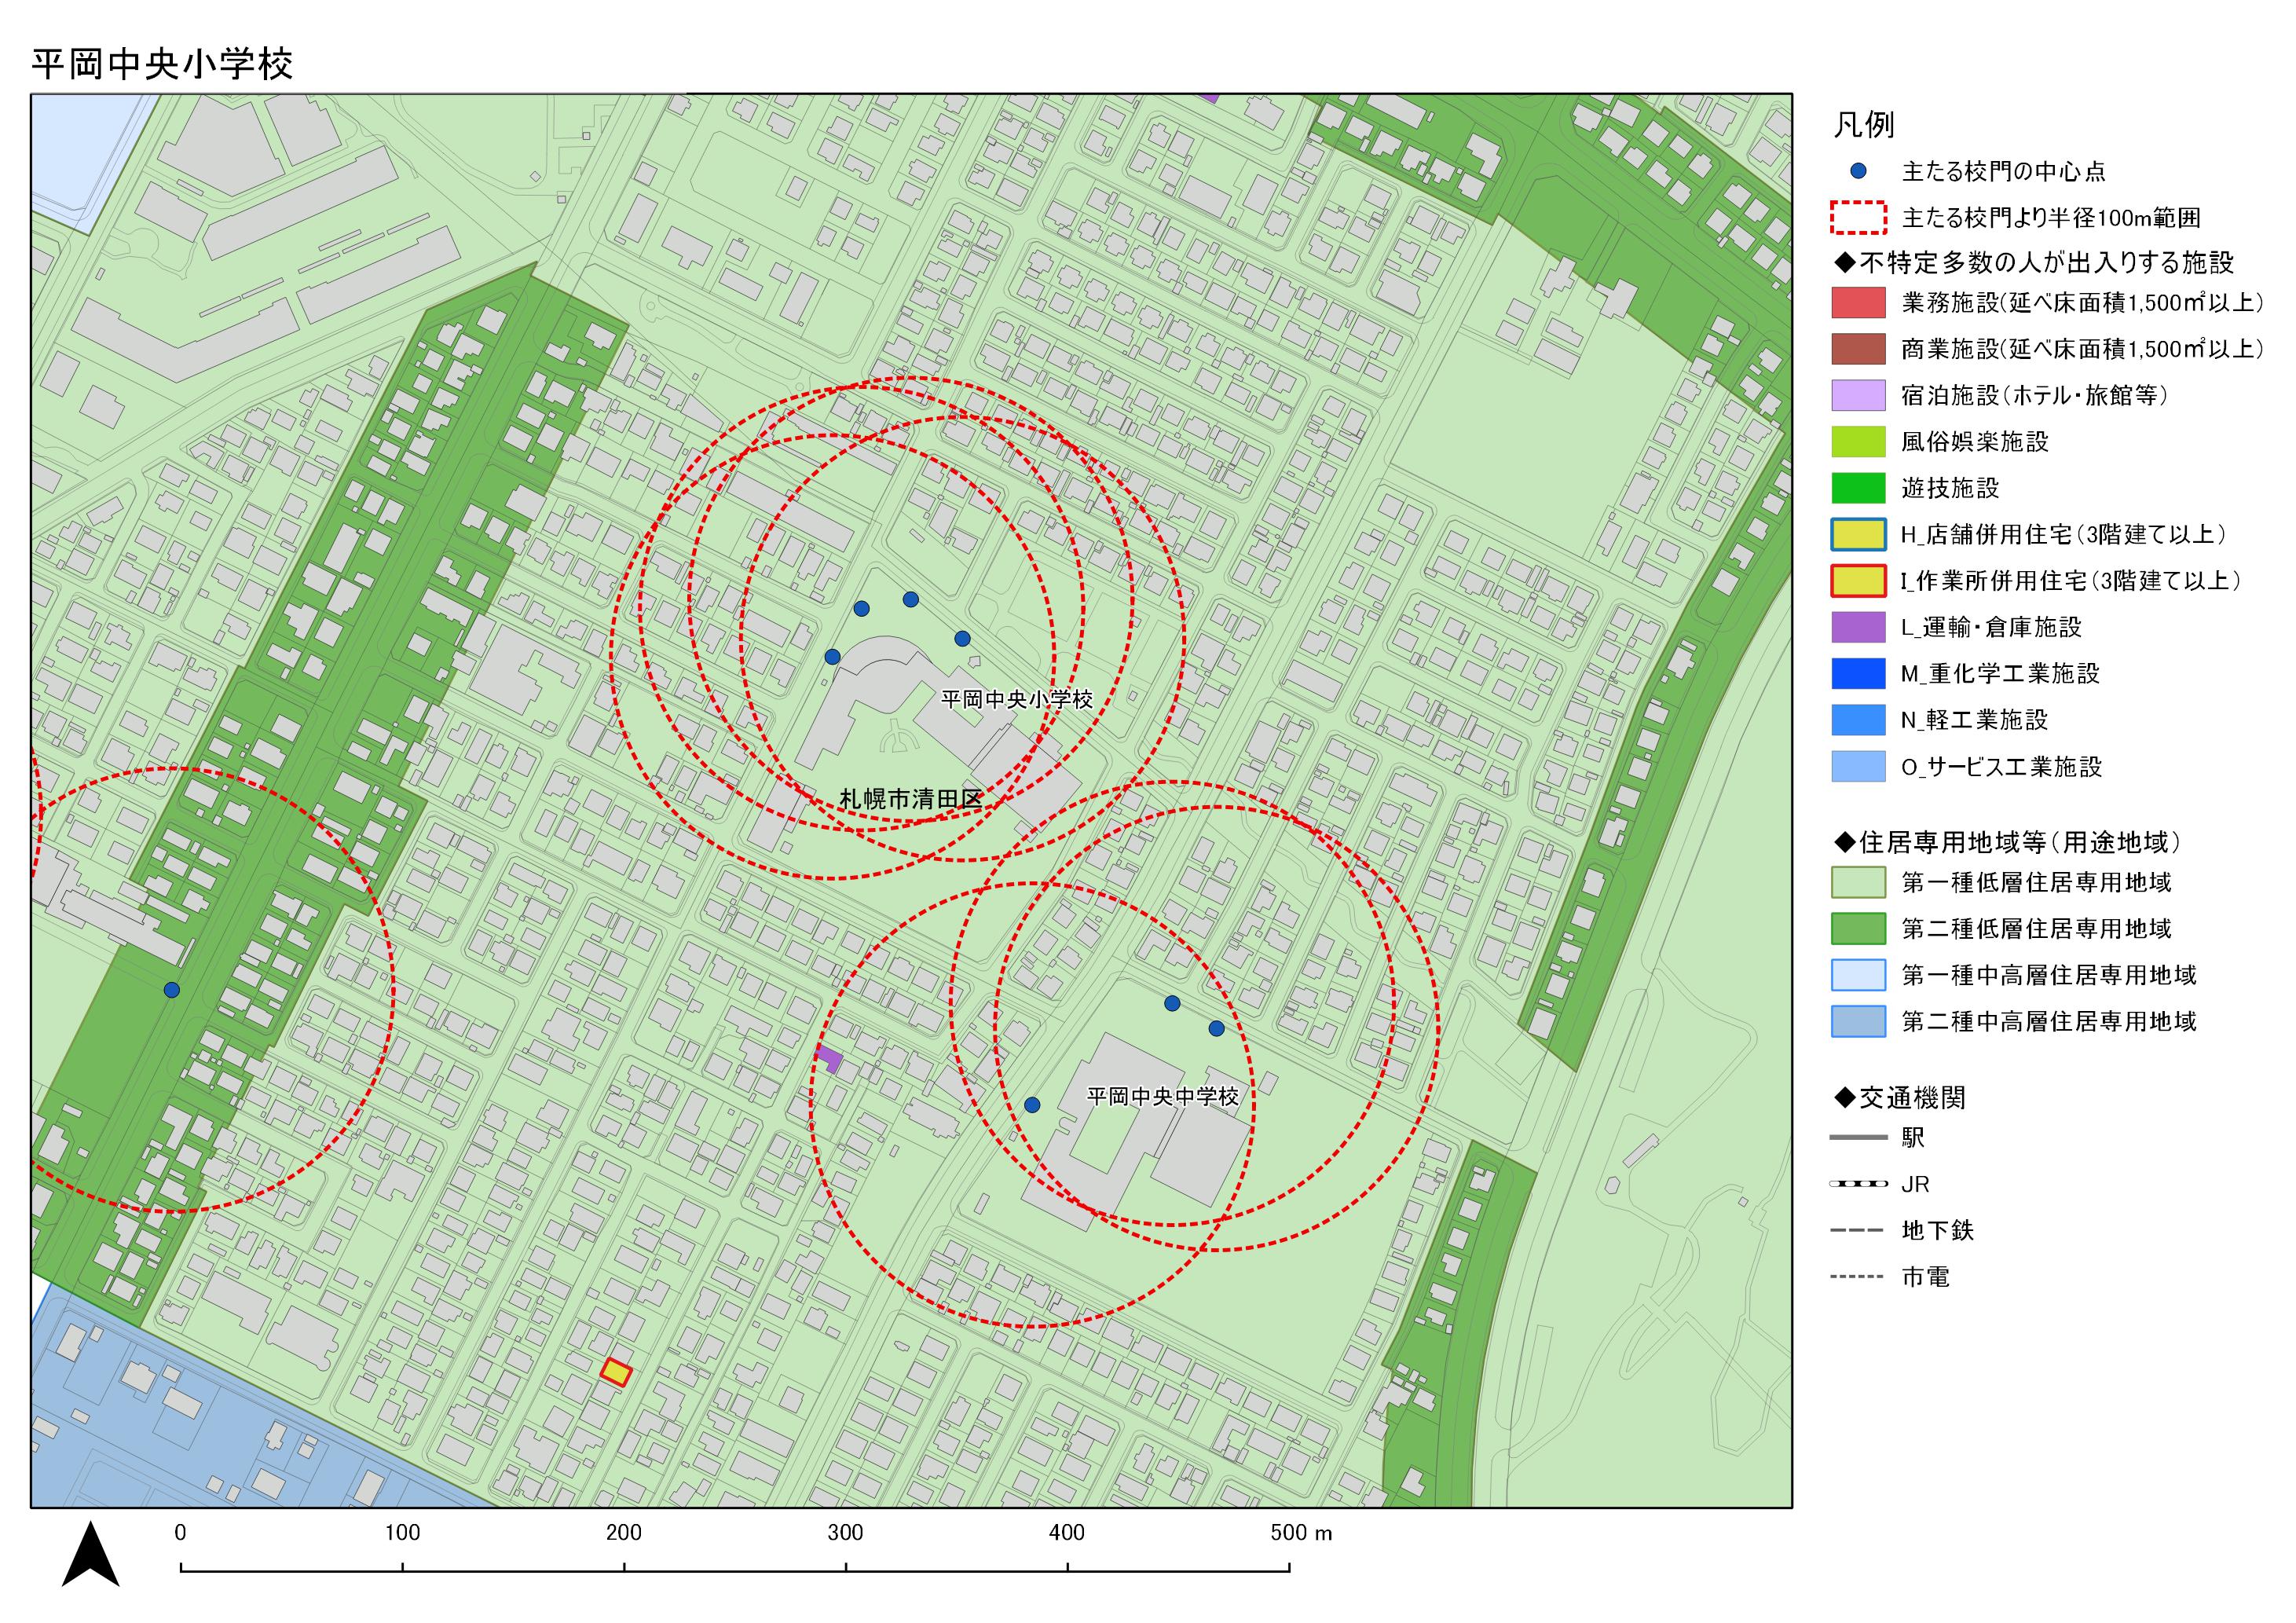Click the 駅 line symbol in legend
This screenshot has height=1623, width=2296.
coord(1858,1137)
